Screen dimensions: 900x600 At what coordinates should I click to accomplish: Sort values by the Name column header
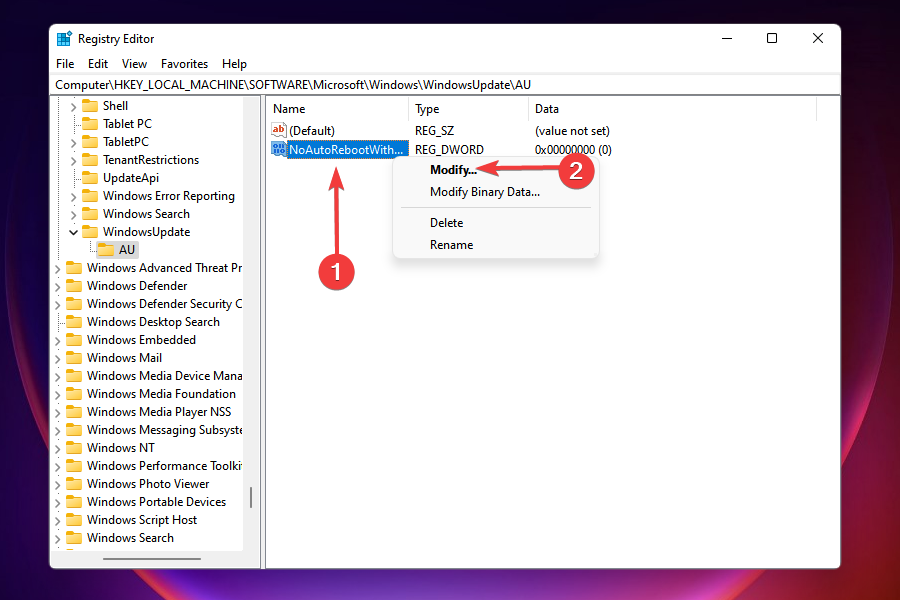click(x=338, y=109)
